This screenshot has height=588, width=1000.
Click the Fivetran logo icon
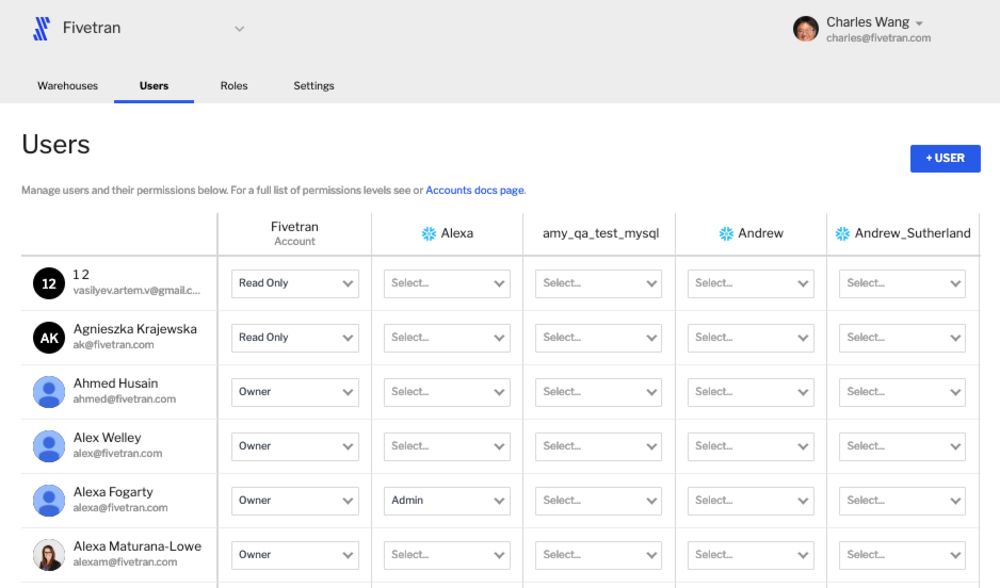(x=41, y=29)
